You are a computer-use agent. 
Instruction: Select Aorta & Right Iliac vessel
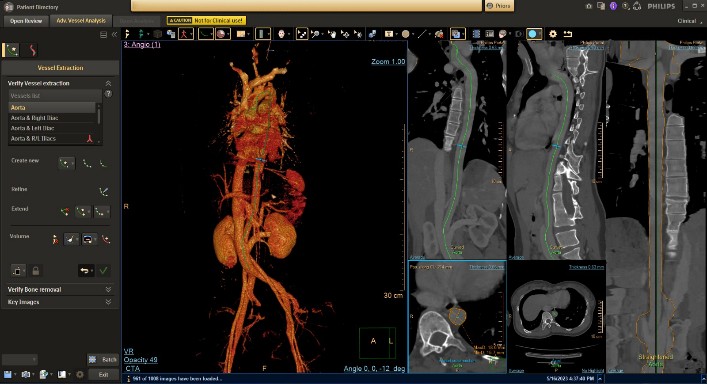(x=52, y=118)
